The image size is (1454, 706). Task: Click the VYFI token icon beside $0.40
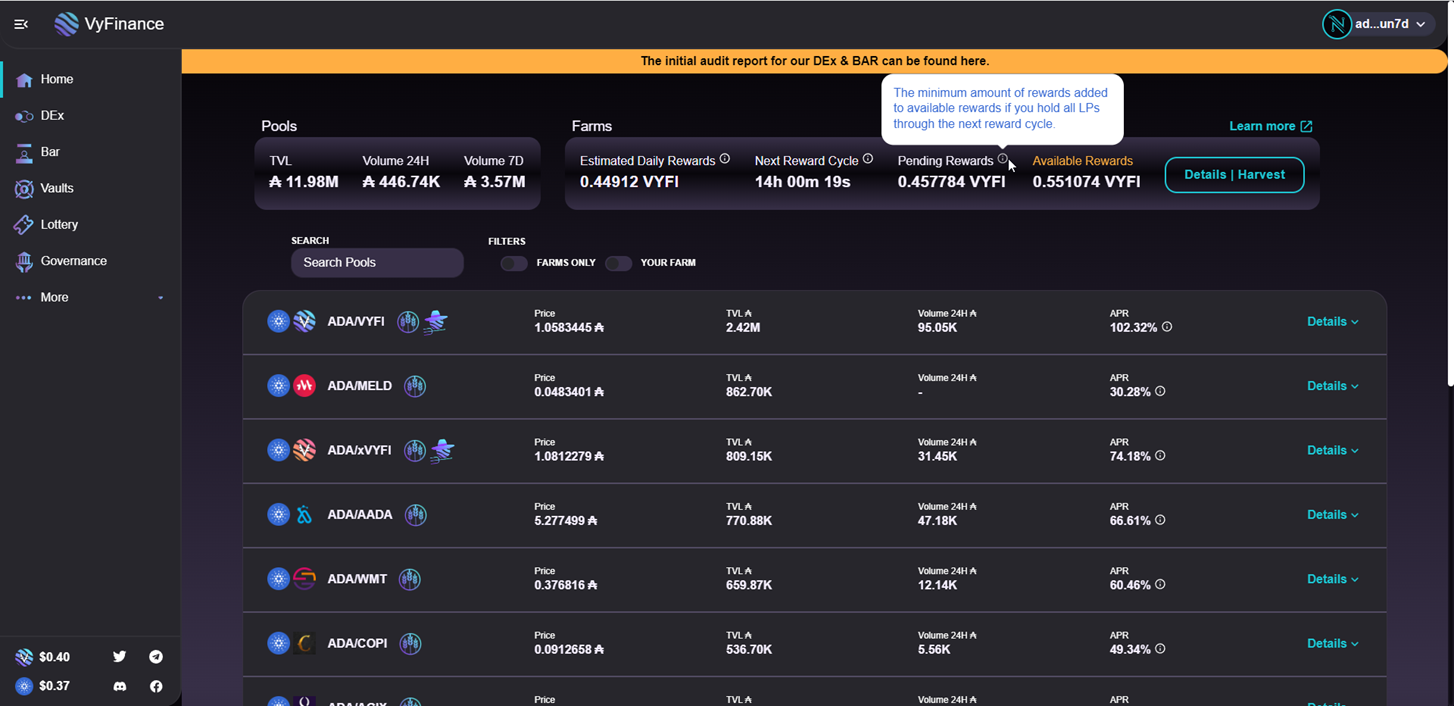click(24, 657)
